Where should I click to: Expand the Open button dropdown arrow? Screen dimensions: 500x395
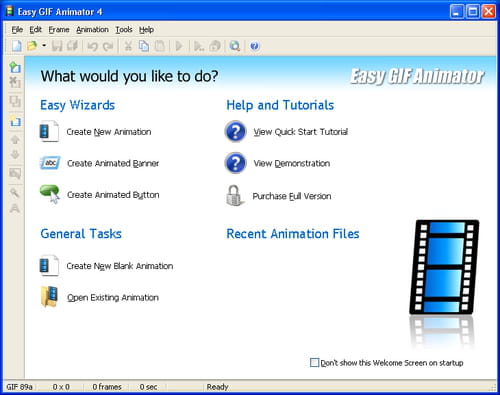tap(44, 45)
